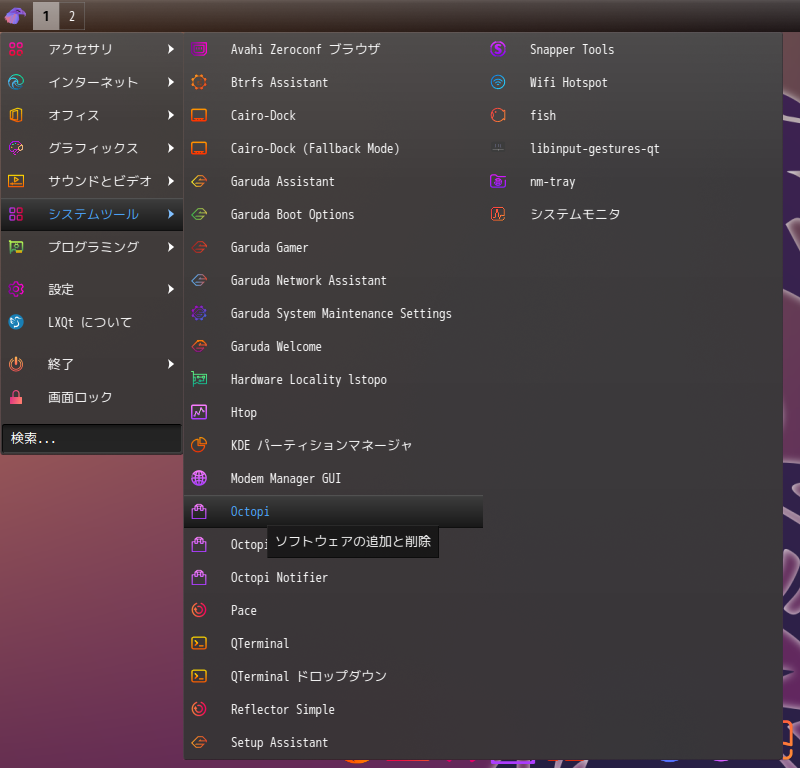Expand the サウンドとビデオ submenu arrow
The image size is (800, 768).
pos(171,181)
